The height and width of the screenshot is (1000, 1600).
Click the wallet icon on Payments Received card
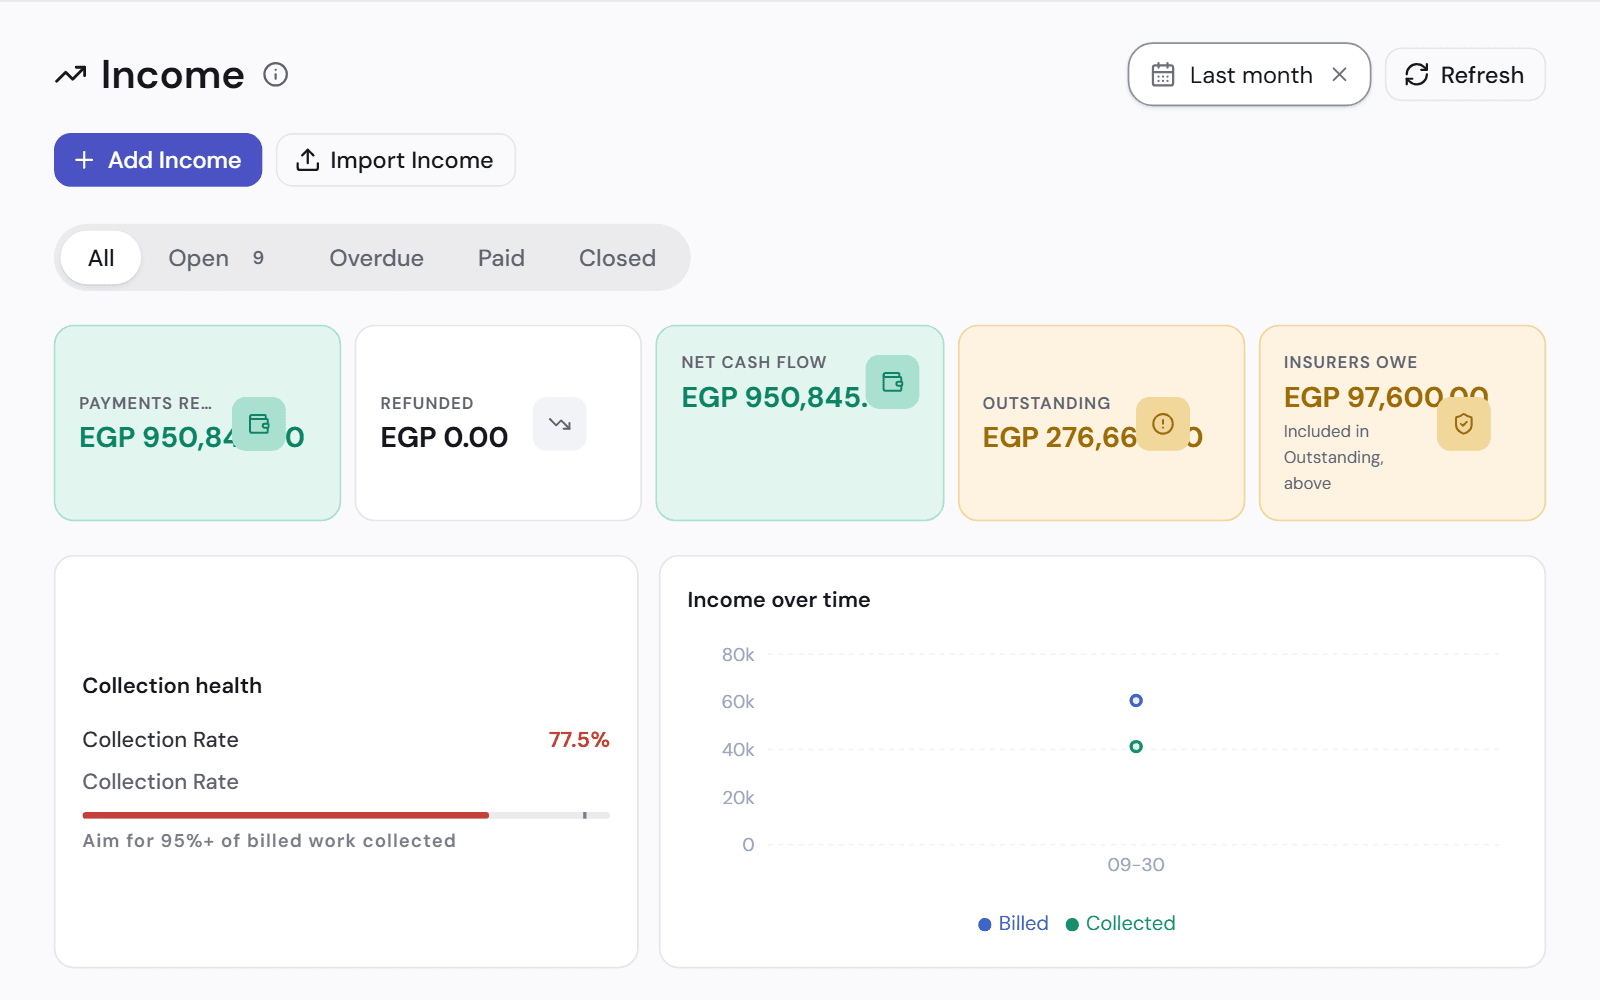(259, 424)
